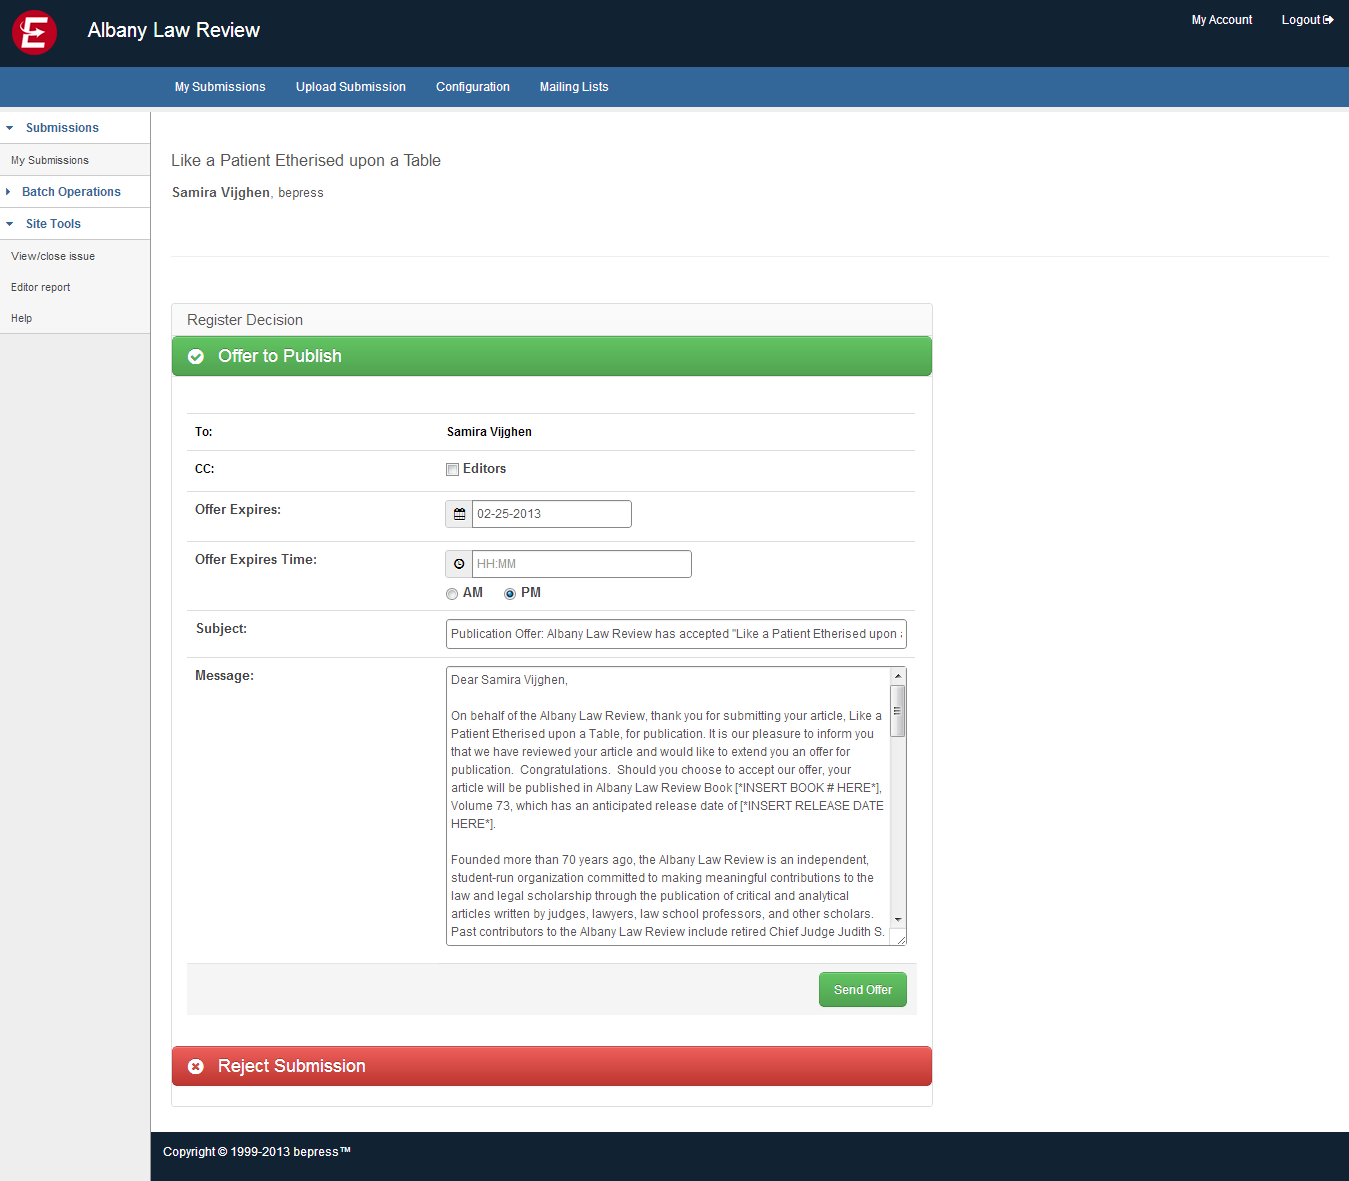The height and width of the screenshot is (1181, 1349).
Task: Open the Configuration menu item
Action: 473,87
